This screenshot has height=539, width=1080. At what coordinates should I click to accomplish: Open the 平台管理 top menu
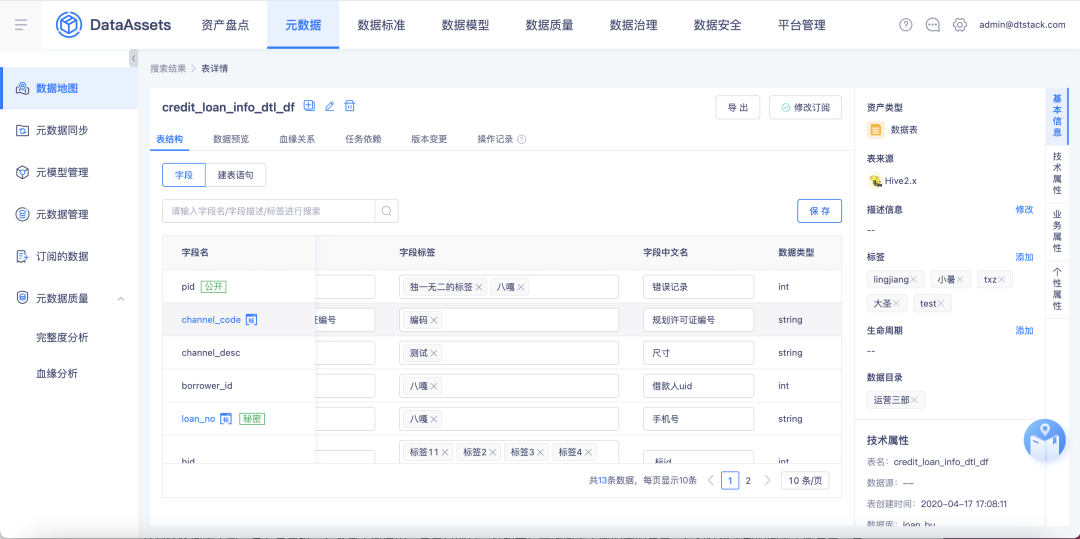pos(801,25)
